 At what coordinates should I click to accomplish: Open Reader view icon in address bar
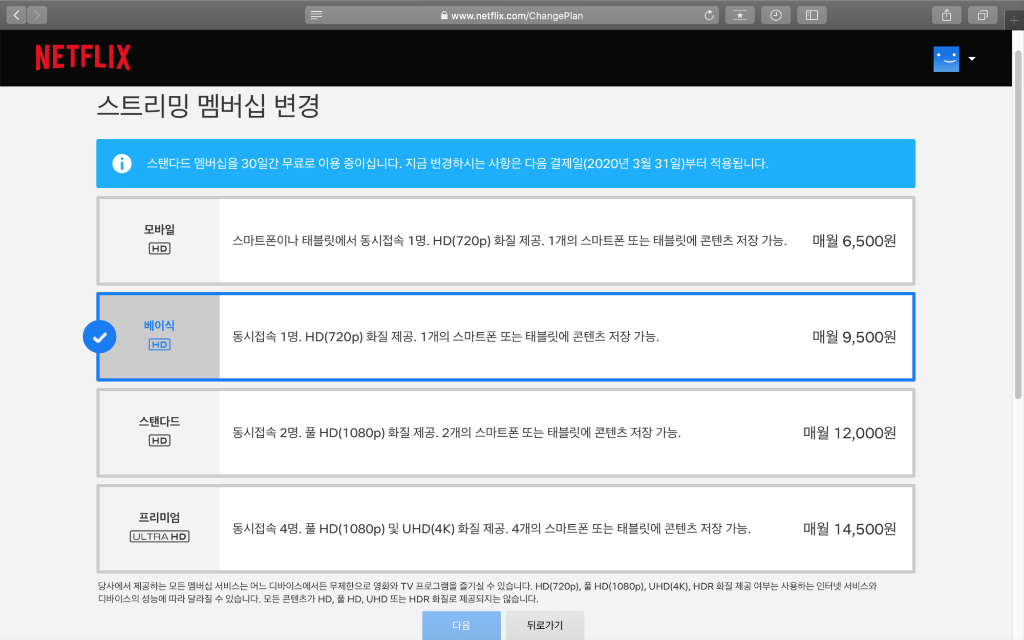point(316,15)
